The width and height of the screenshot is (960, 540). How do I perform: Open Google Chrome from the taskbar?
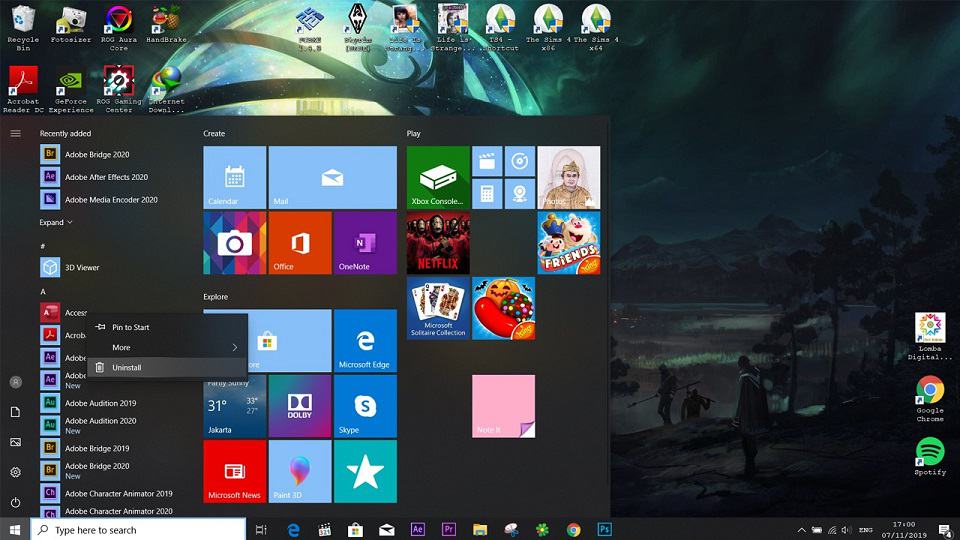[574, 530]
